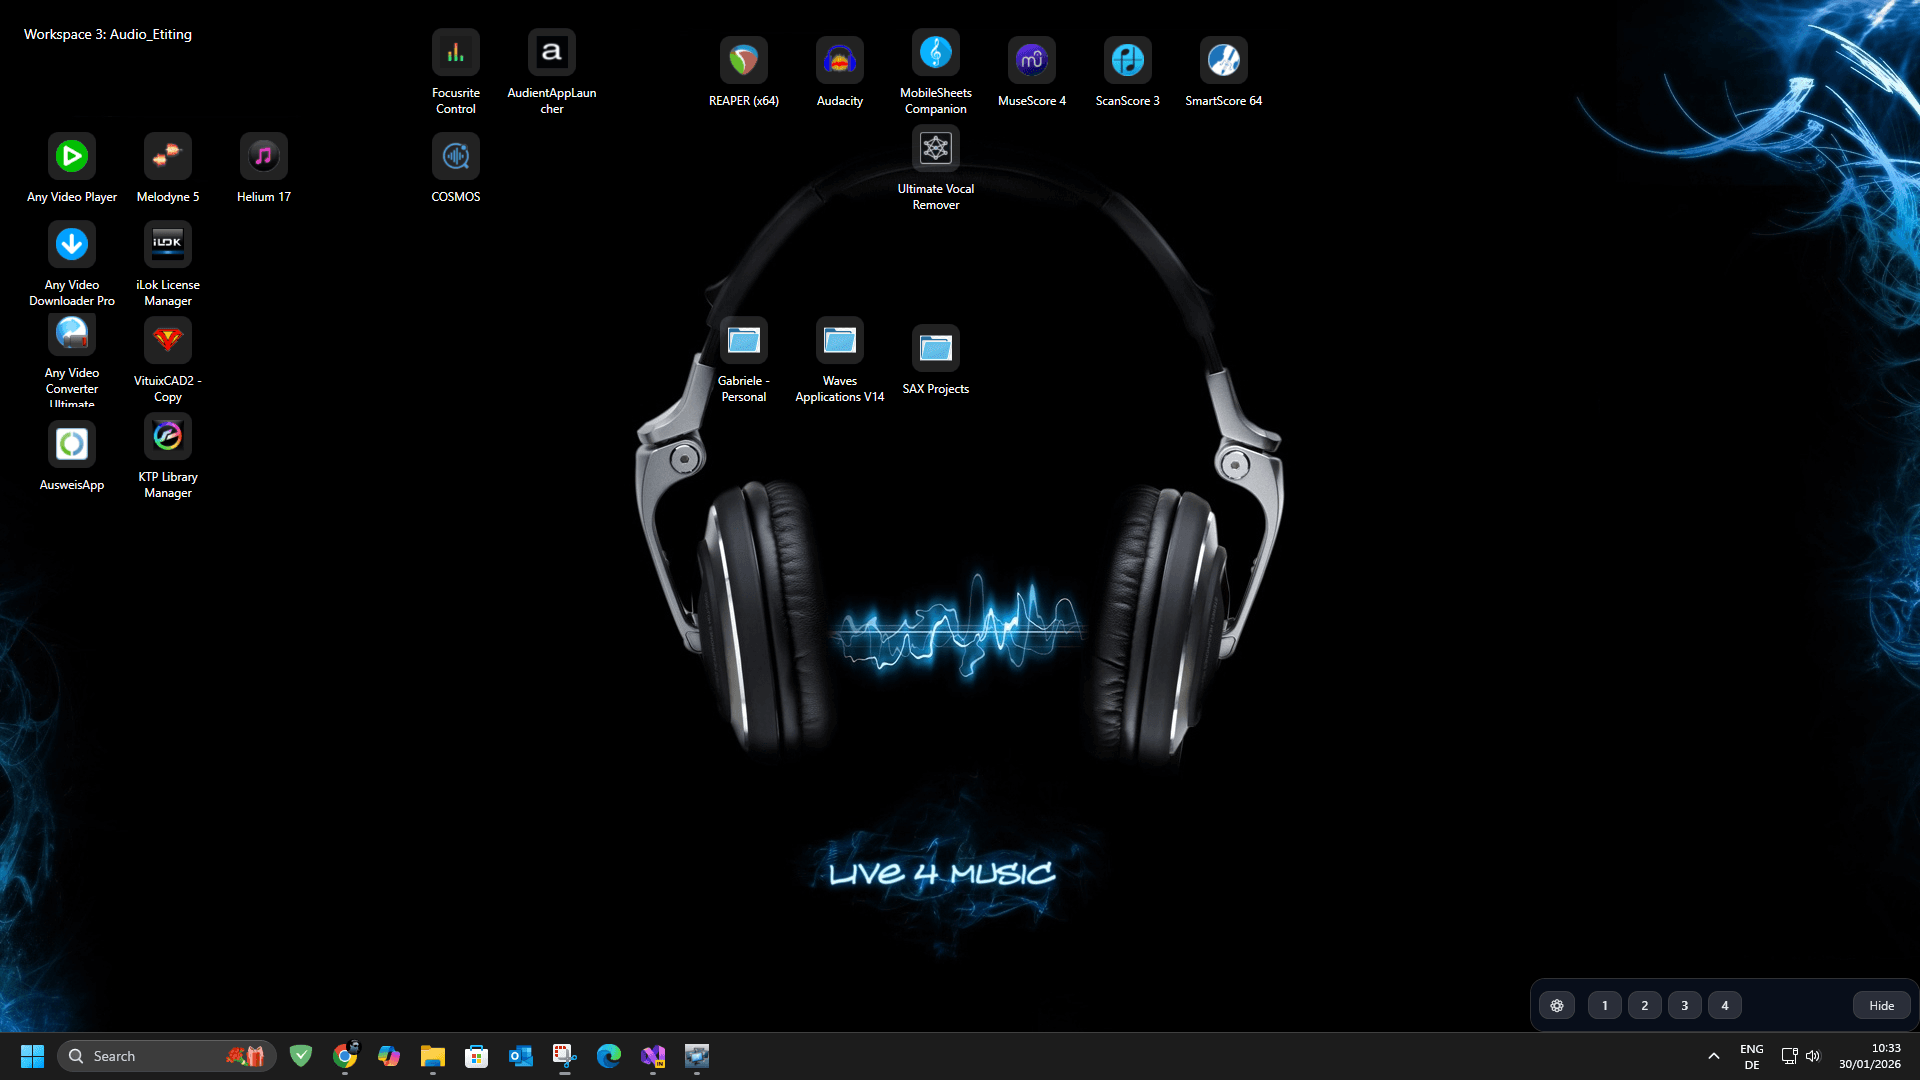Hide the workspace switcher panel

pos(1880,1005)
